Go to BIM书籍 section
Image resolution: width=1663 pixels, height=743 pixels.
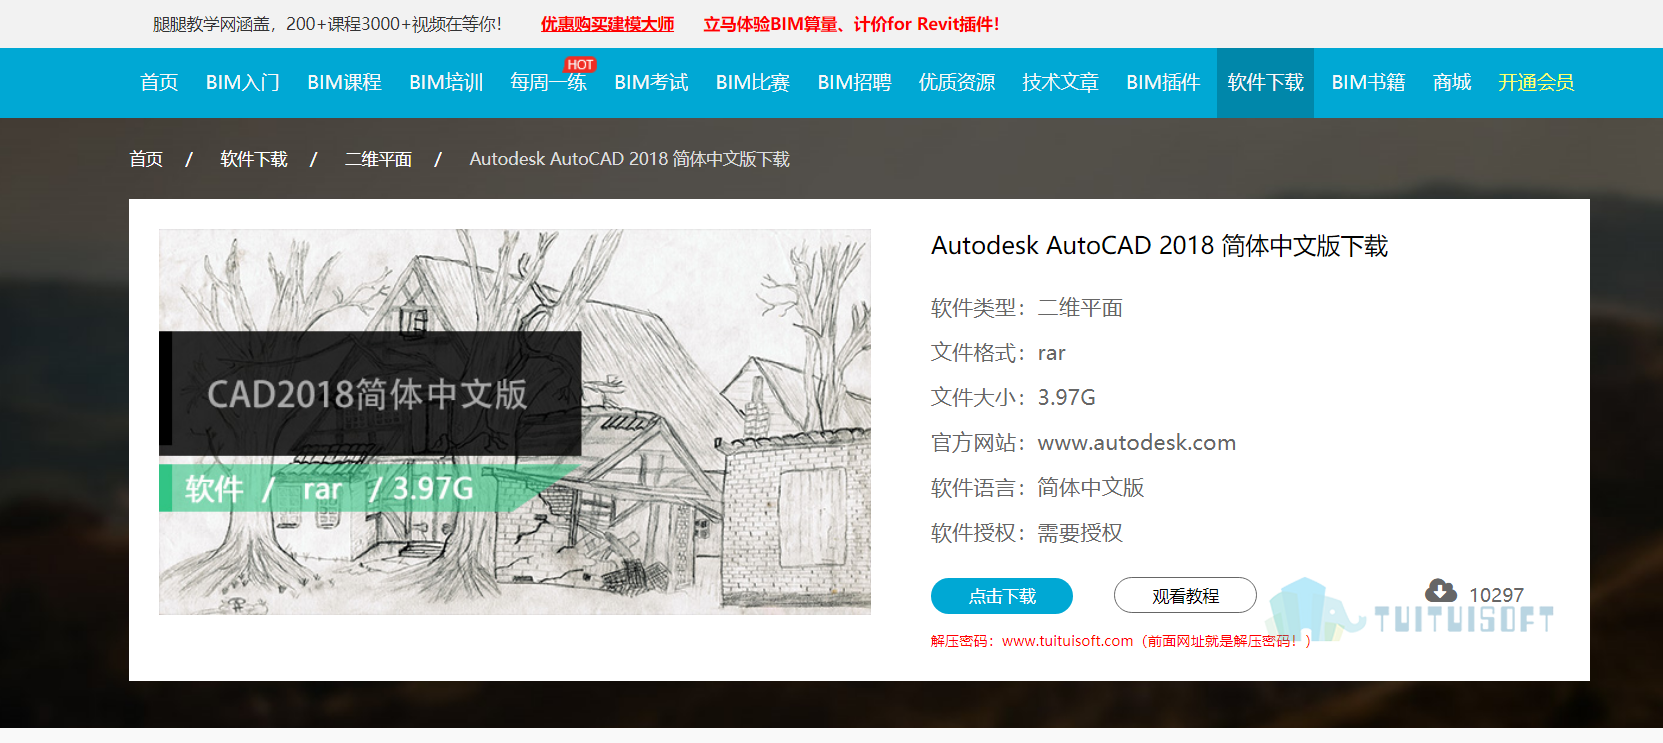point(1368,82)
